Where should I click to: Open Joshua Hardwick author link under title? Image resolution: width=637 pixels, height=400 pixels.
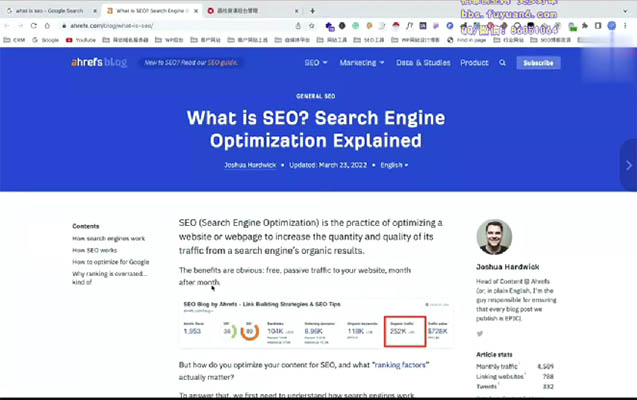click(251, 164)
